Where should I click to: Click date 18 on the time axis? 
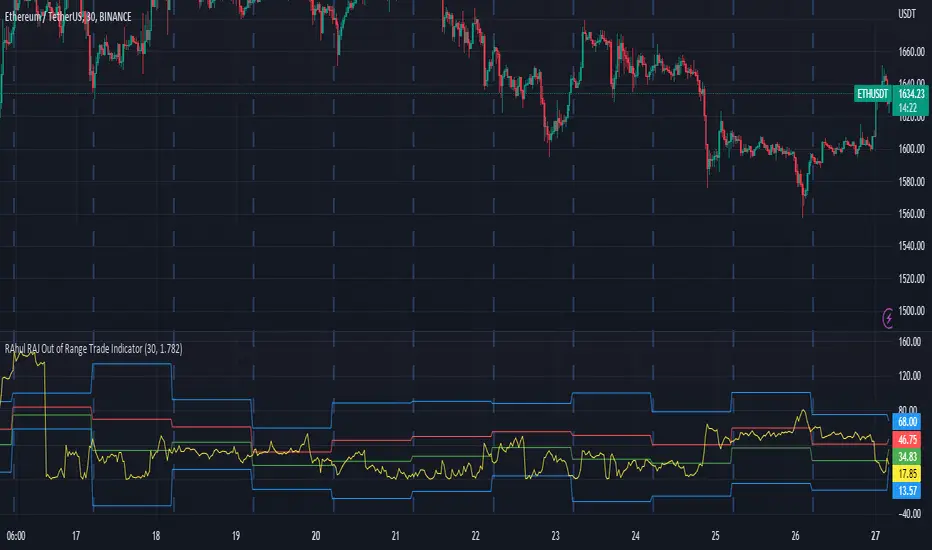156,536
